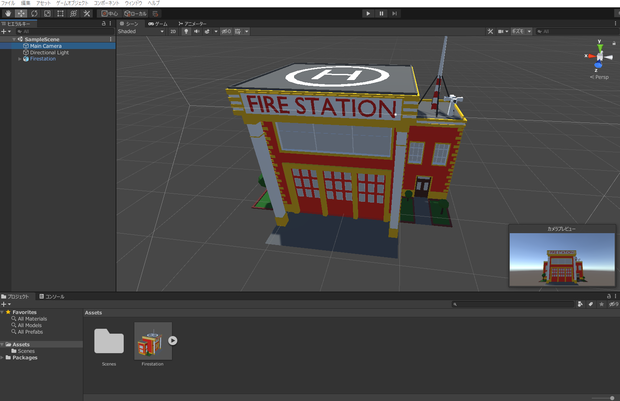Switch to the Game tab
Screen dimensions: 620x401
point(158,24)
